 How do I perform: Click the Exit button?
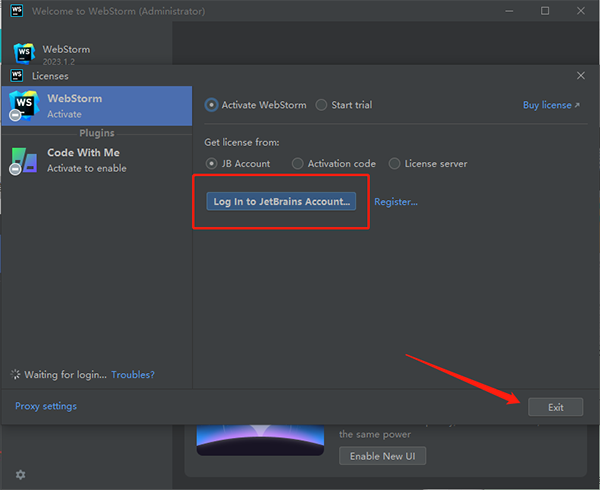click(556, 407)
